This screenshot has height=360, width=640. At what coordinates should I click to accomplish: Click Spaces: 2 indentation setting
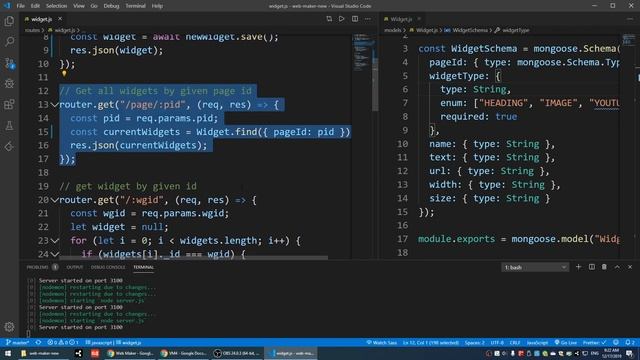coord(475,342)
